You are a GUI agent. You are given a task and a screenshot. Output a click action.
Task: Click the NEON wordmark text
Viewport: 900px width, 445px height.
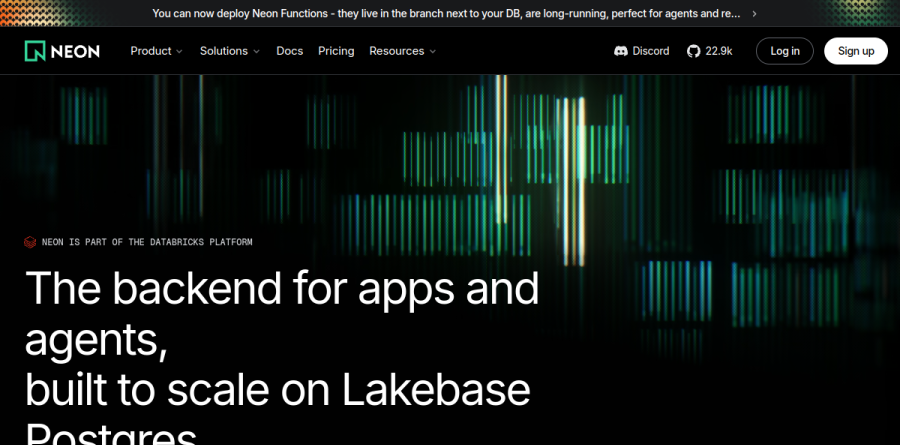point(75,52)
